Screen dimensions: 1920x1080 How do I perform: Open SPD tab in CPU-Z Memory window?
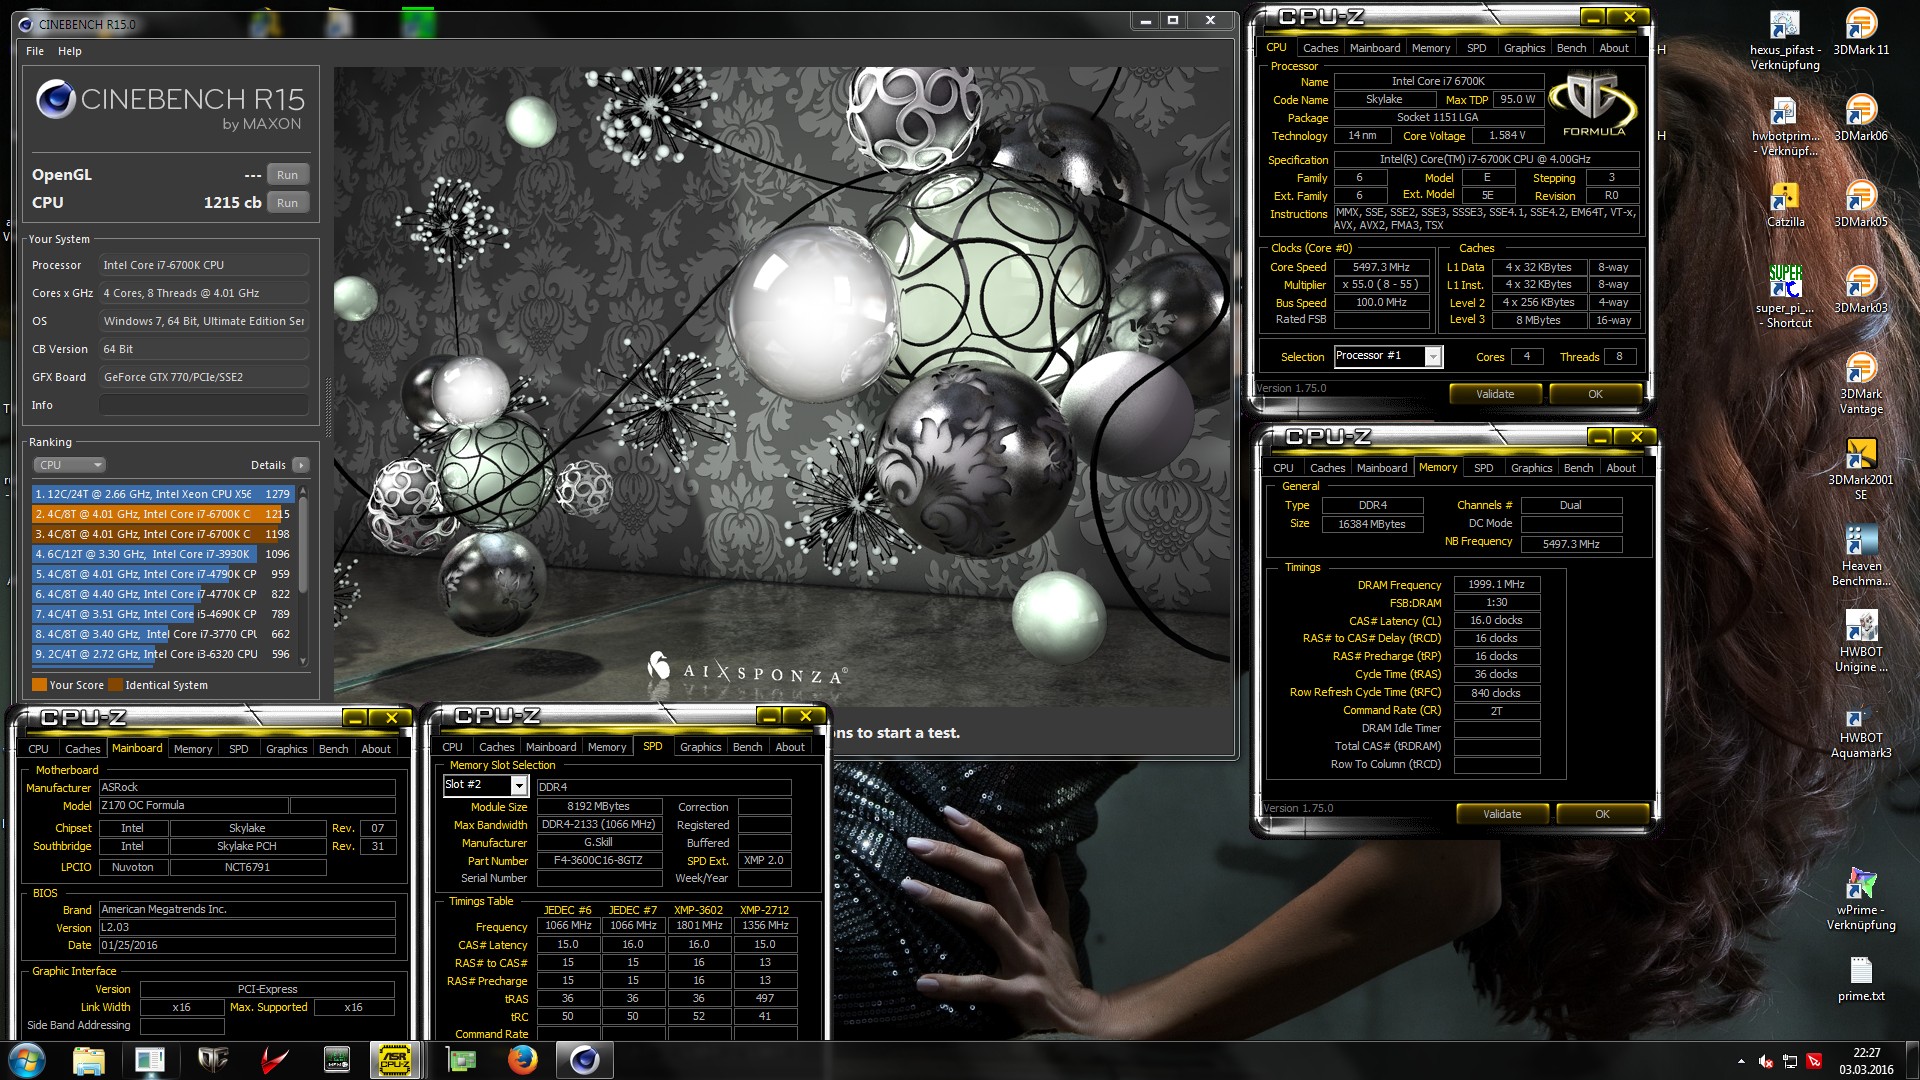(1483, 468)
